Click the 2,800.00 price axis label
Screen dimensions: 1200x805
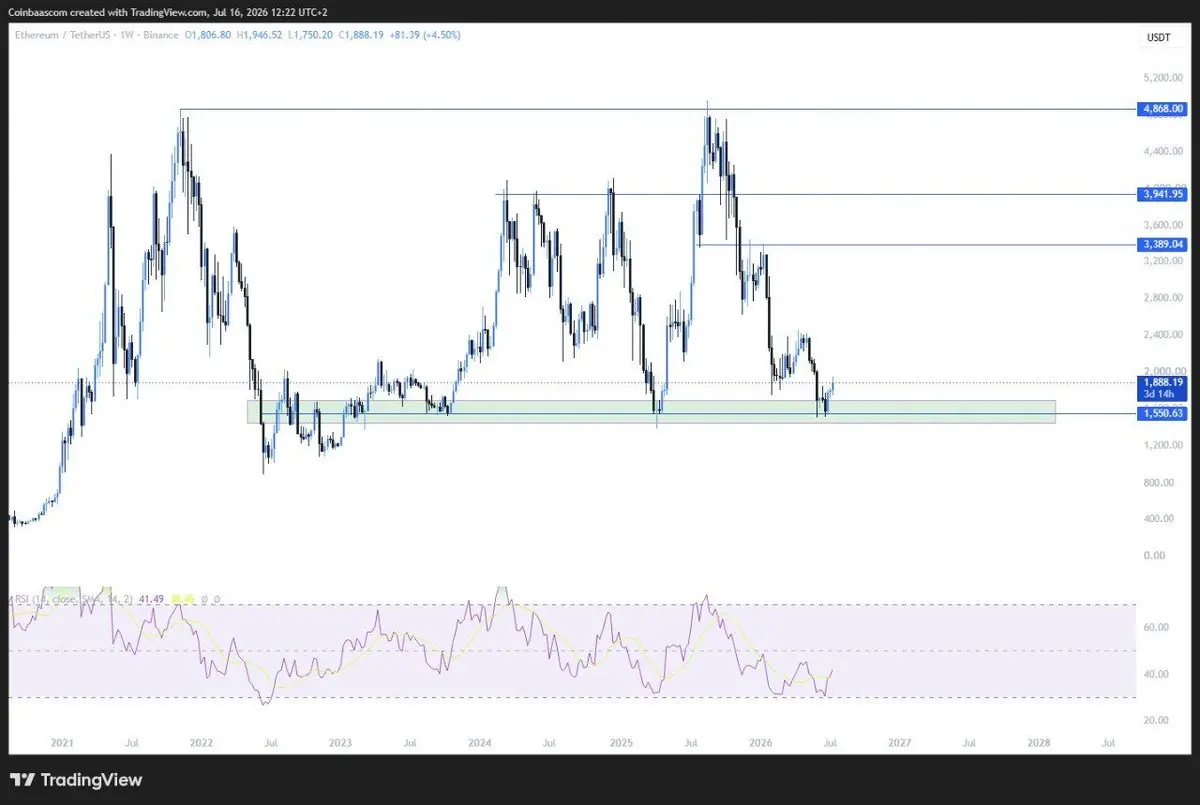click(x=1165, y=298)
